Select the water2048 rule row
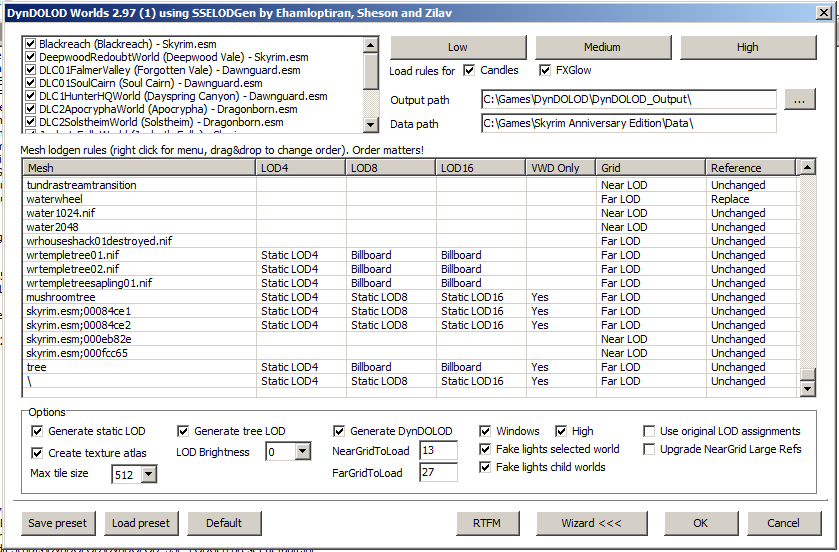Viewport: 839px width, 552px height. point(411,227)
